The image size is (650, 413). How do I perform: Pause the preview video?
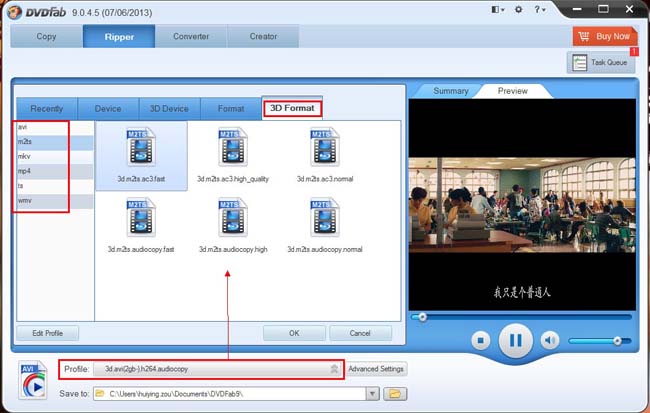tap(515, 341)
